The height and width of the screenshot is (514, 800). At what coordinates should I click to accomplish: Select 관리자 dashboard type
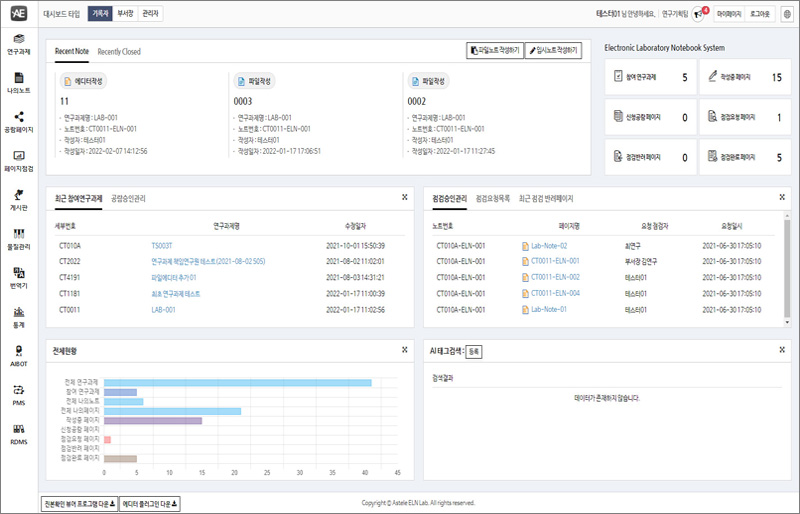click(150, 14)
